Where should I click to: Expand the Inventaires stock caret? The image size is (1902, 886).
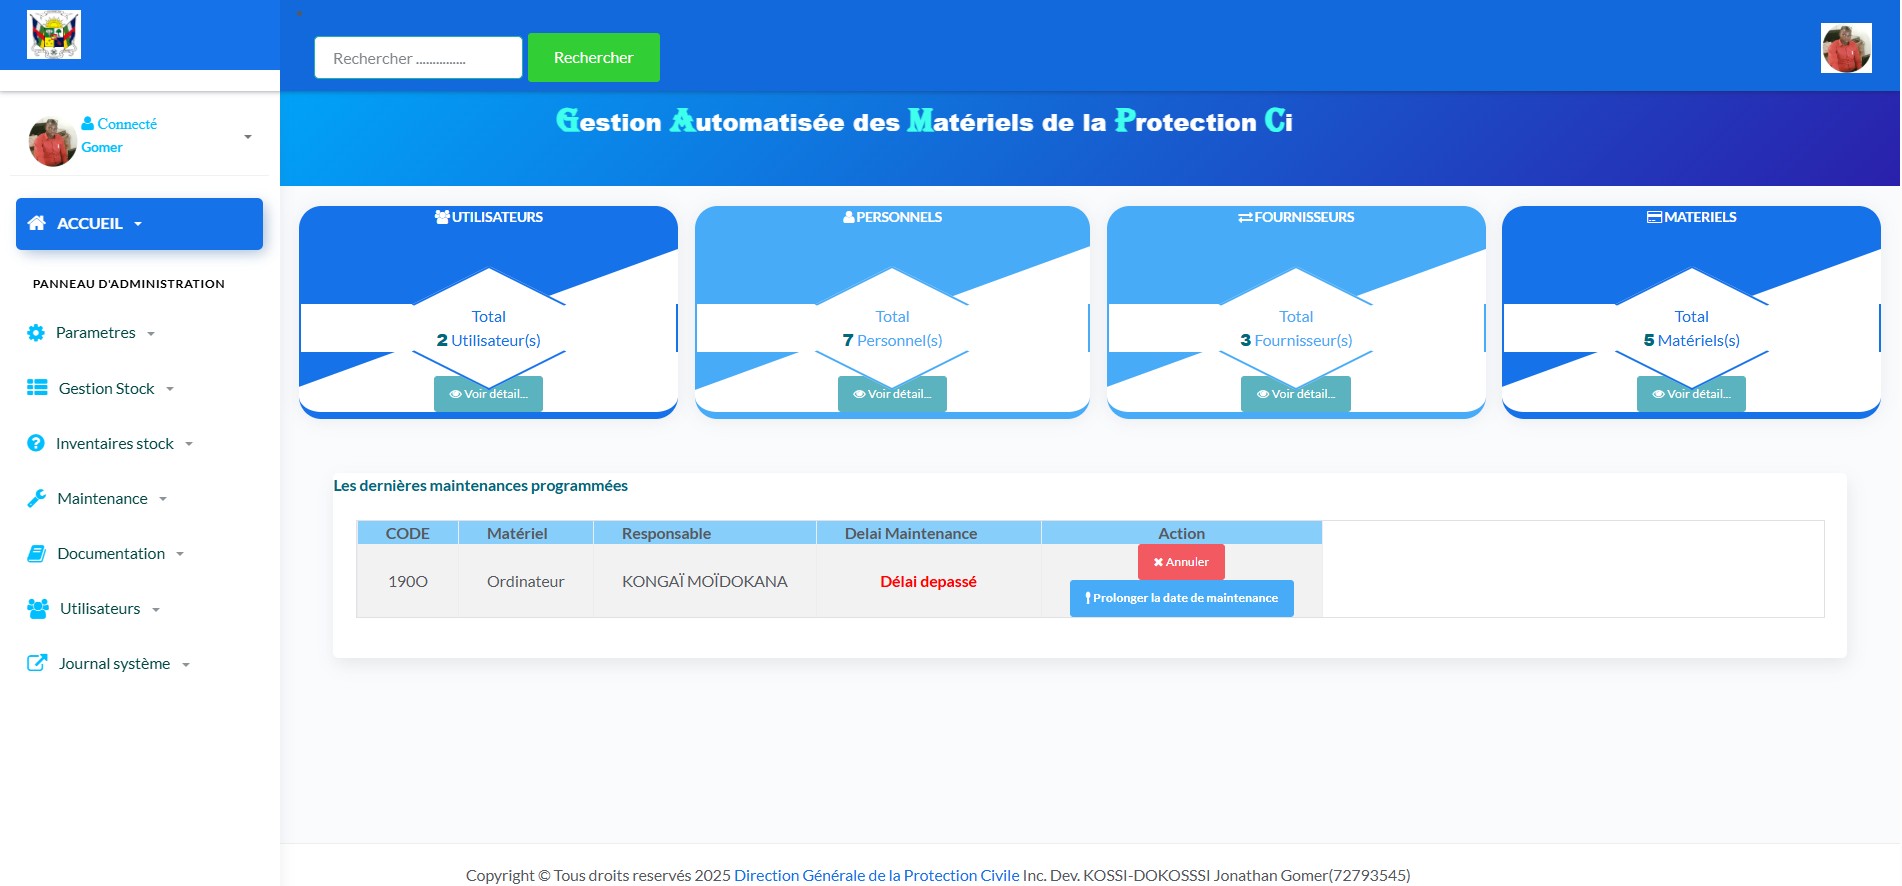tap(189, 444)
